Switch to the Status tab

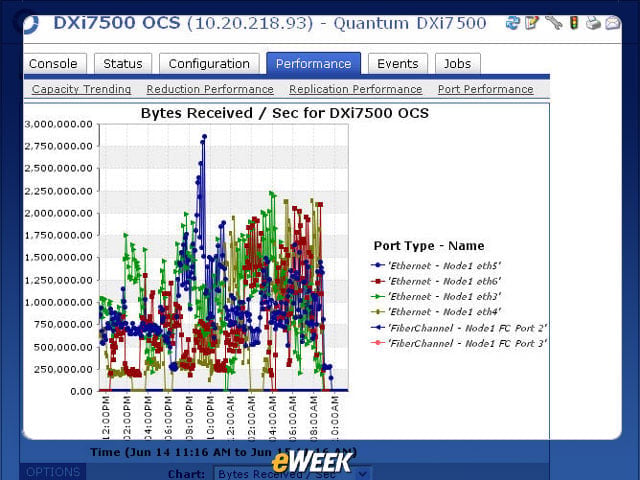click(x=123, y=64)
